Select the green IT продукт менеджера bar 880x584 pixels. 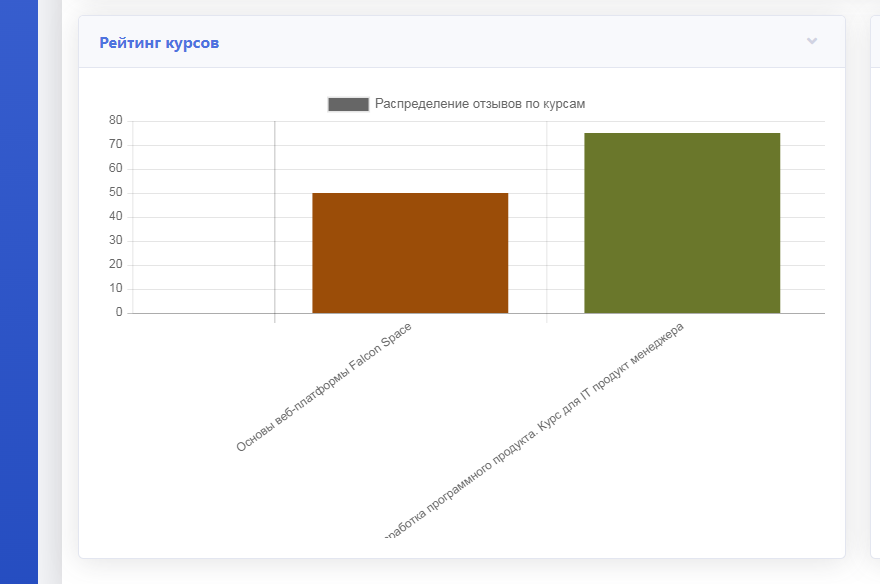tap(682, 223)
